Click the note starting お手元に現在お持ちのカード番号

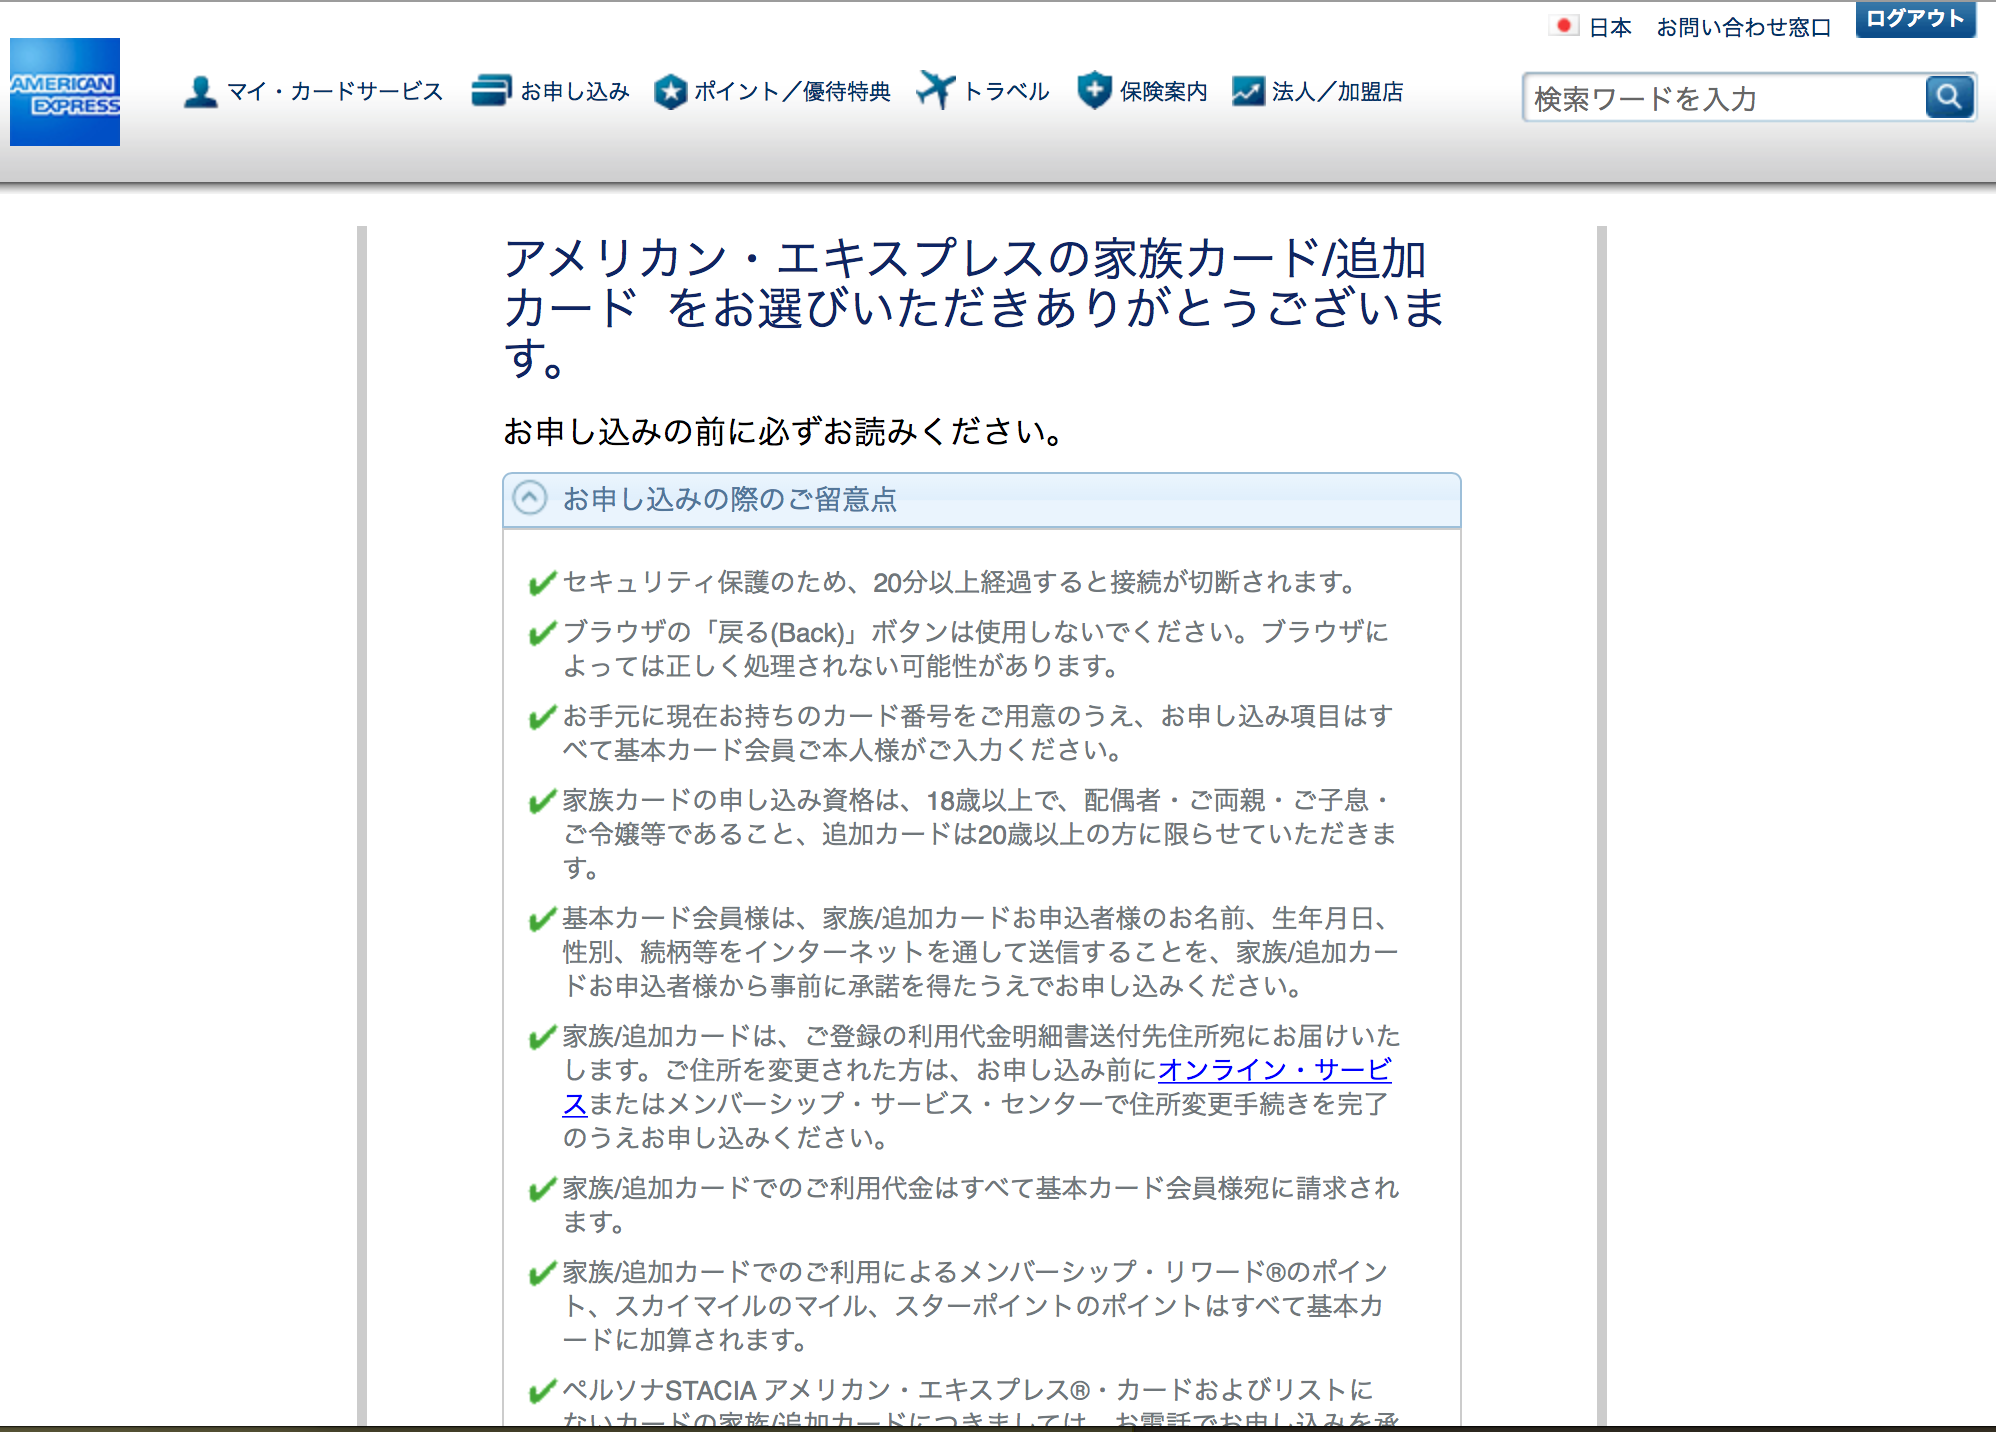(978, 733)
